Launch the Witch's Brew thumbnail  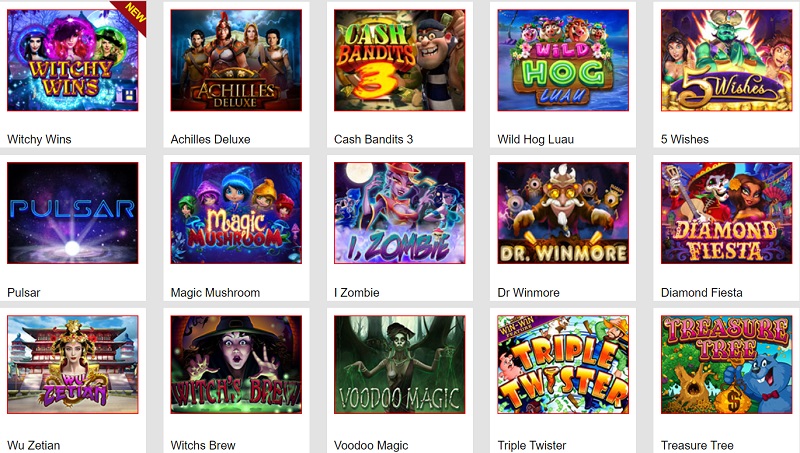click(236, 365)
